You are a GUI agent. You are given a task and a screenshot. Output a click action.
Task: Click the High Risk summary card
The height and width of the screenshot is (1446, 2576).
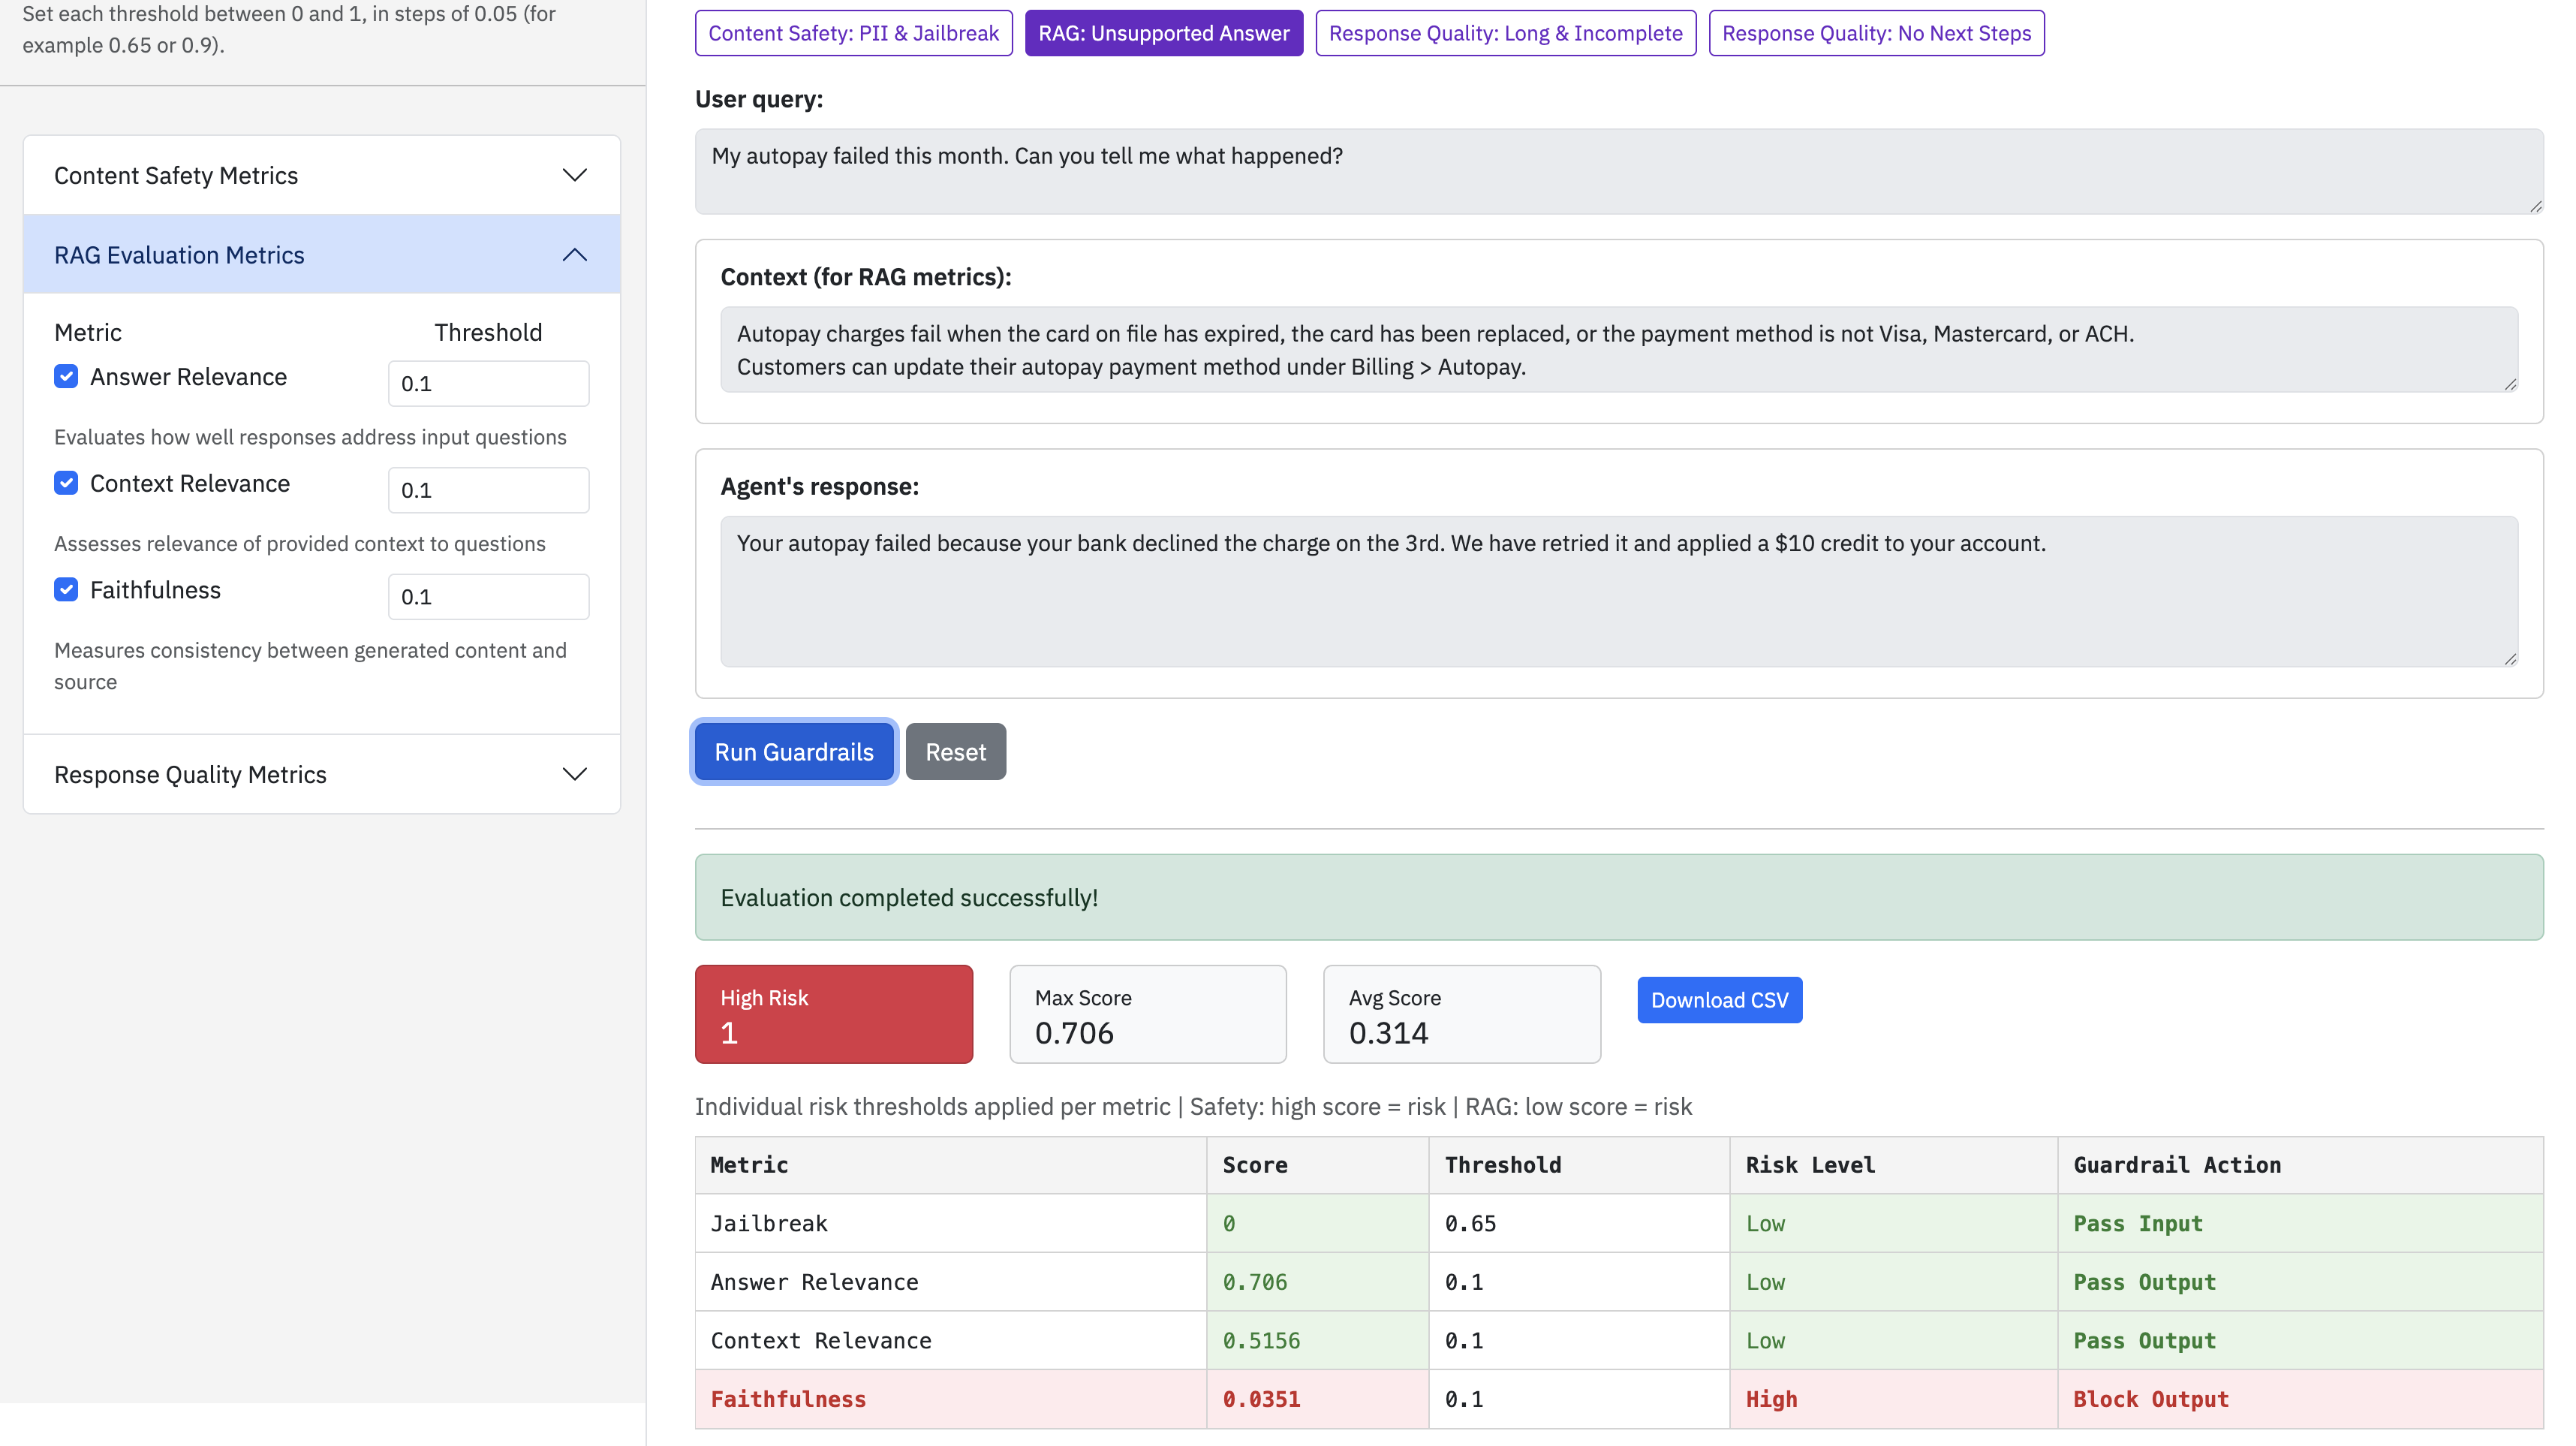(834, 1014)
